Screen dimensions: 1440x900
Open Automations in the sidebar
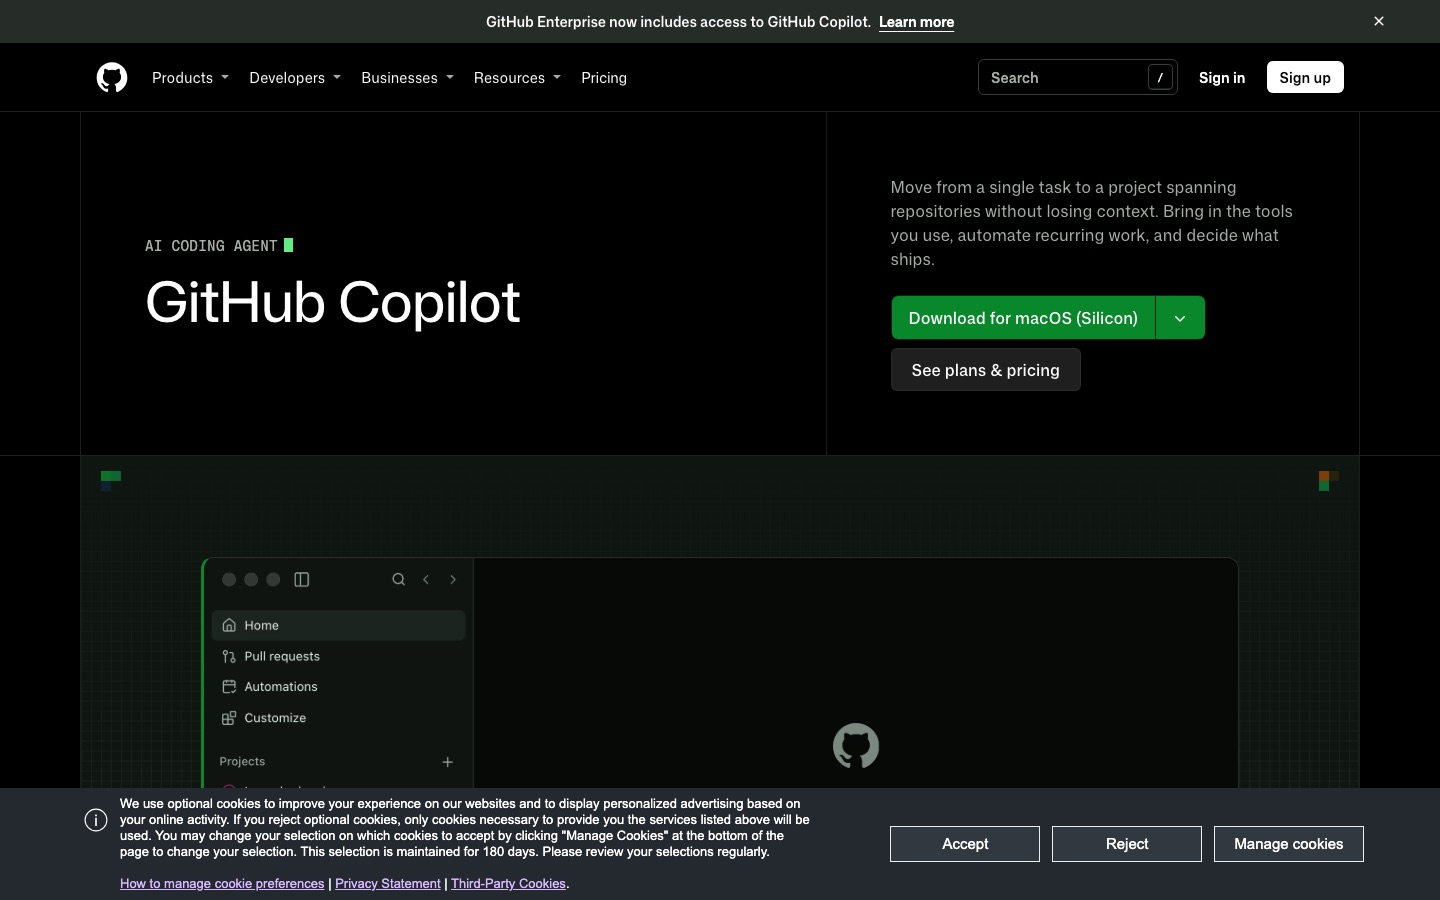pos(339,687)
